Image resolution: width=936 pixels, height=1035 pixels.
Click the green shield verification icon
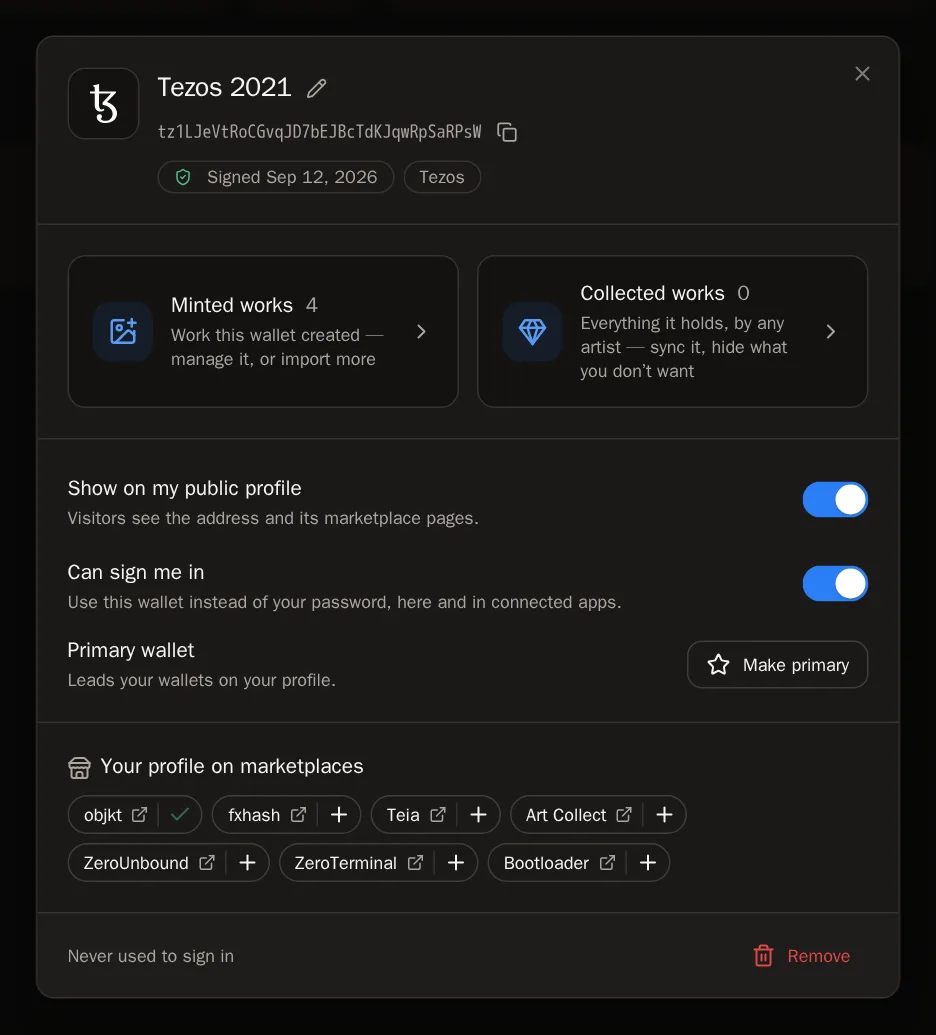[x=183, y=177]
